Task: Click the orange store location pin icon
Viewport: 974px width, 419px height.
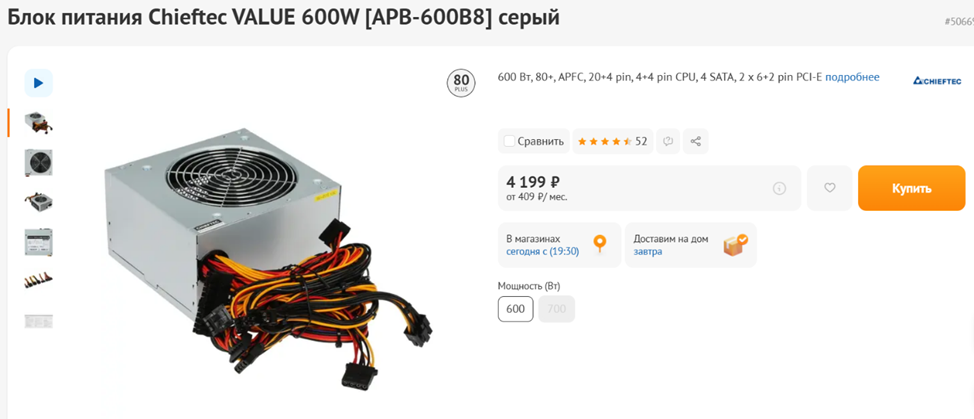Action: point(599,244)
